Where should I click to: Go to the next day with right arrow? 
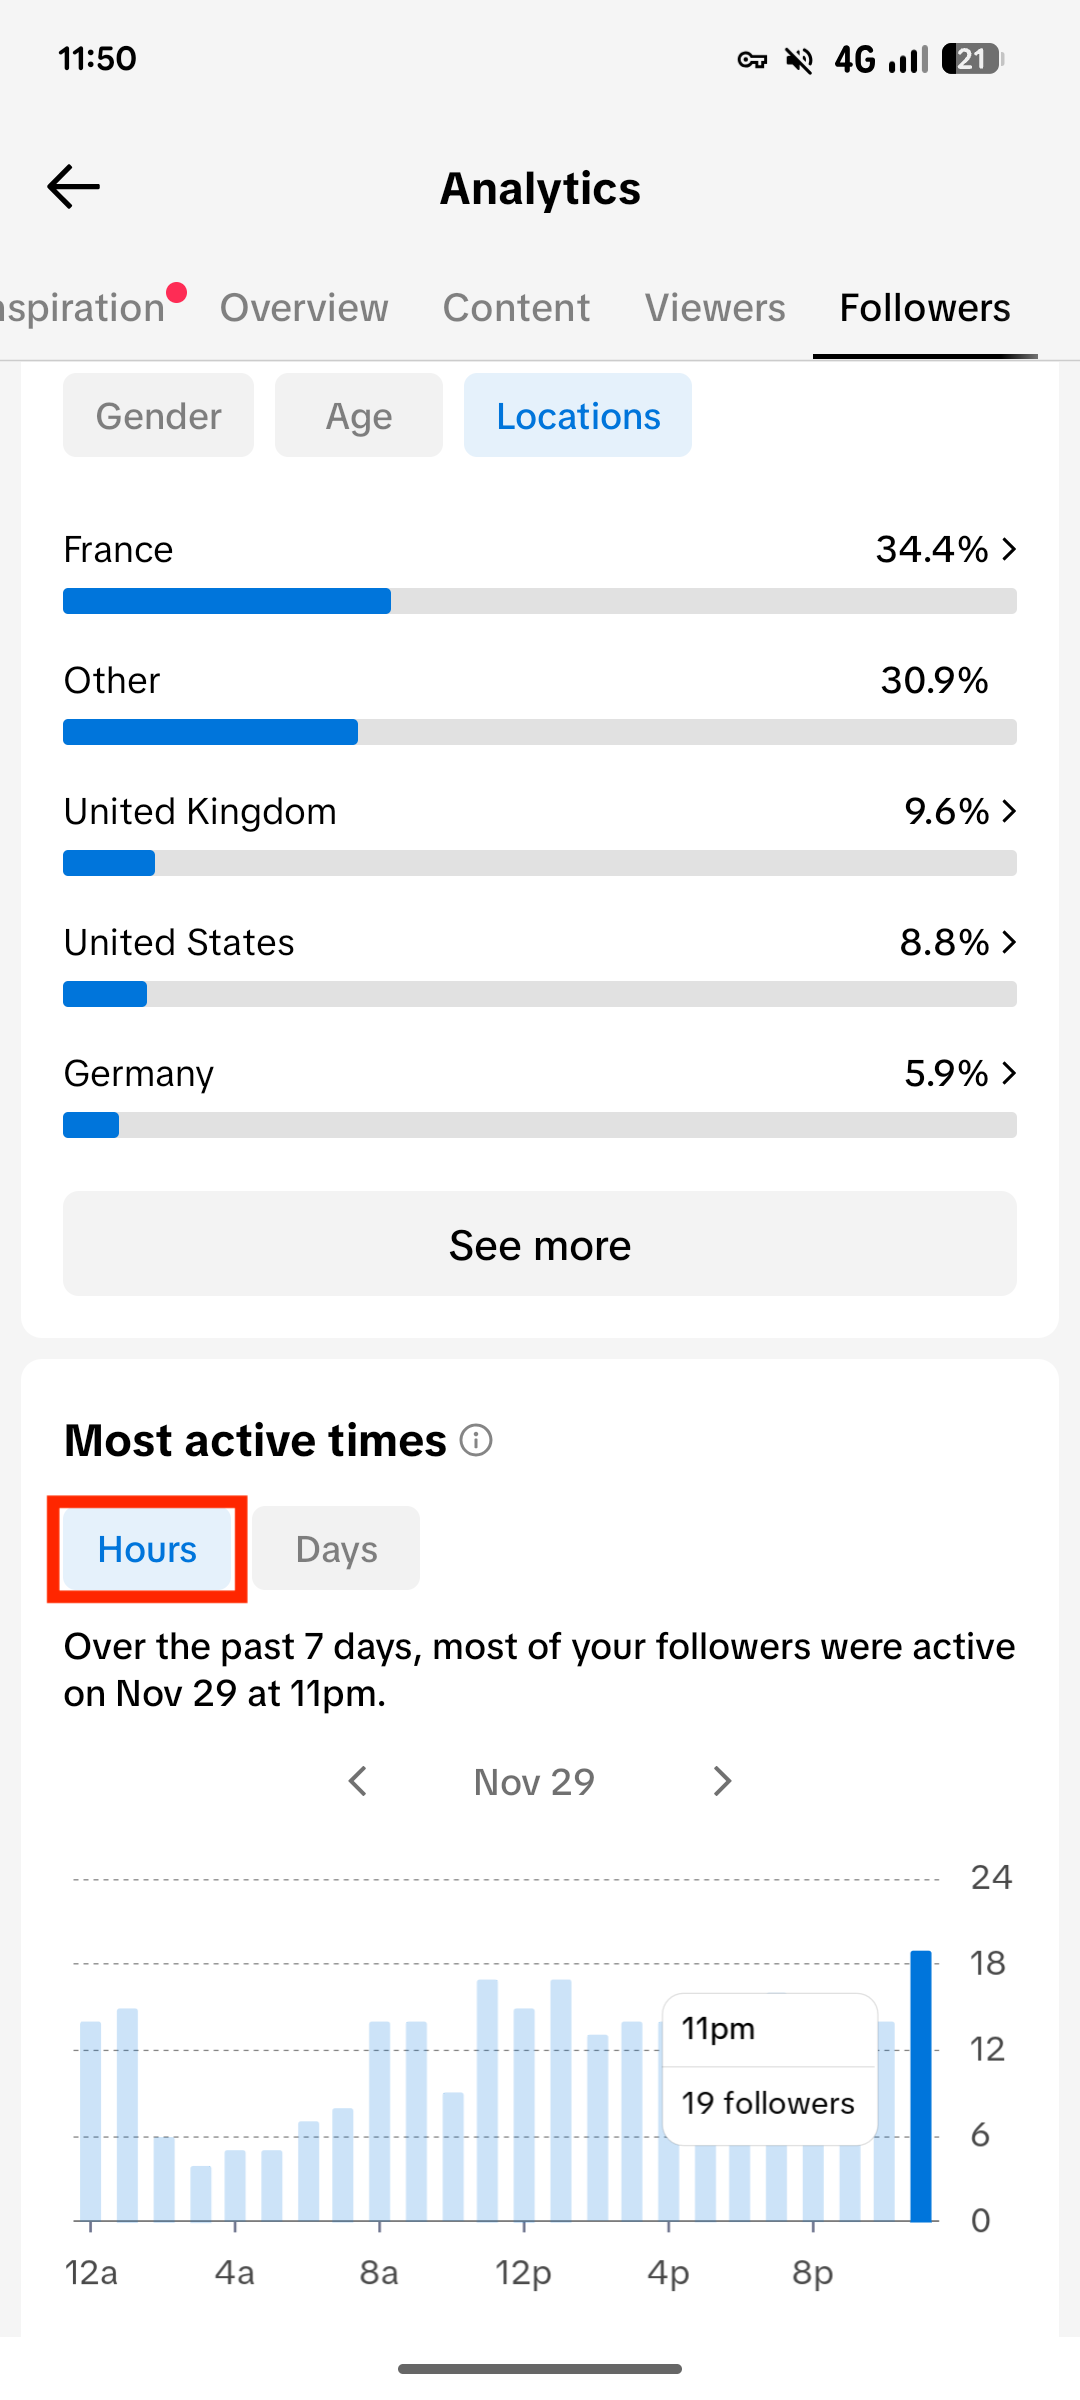pyautogui.click(x=722, y=1781)
